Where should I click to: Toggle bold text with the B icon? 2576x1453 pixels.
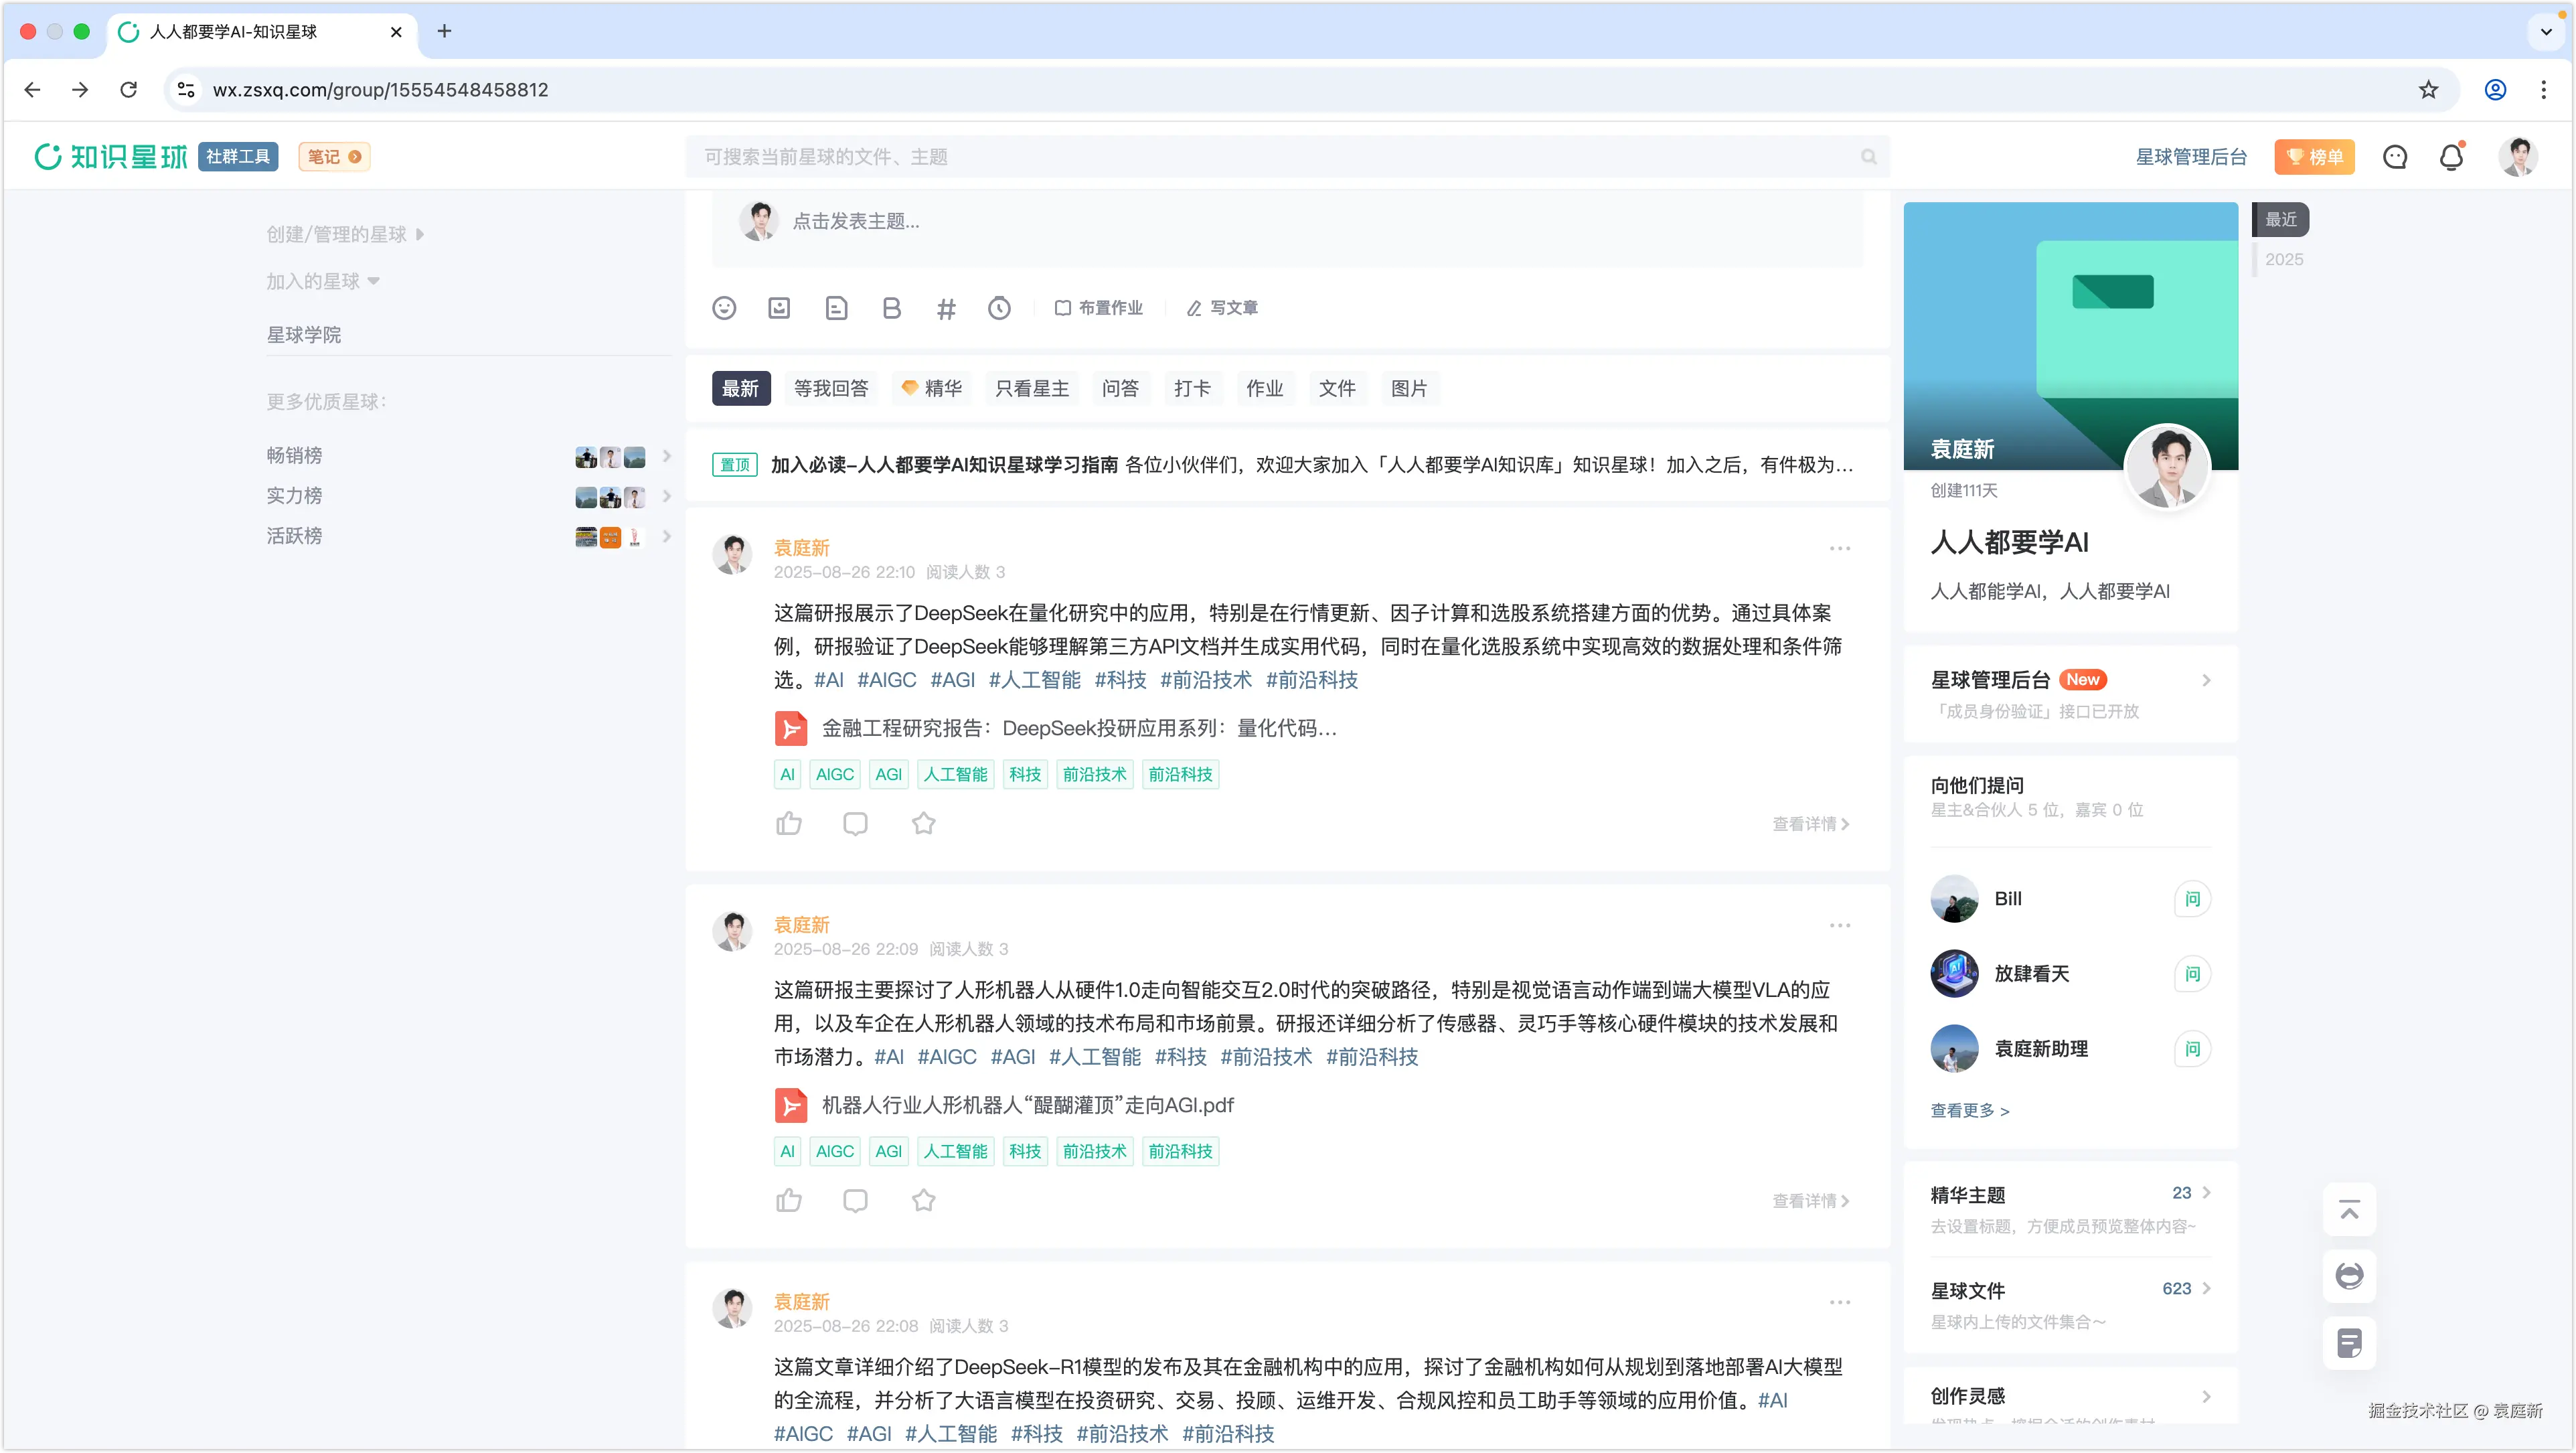click(x=891, y=308)
